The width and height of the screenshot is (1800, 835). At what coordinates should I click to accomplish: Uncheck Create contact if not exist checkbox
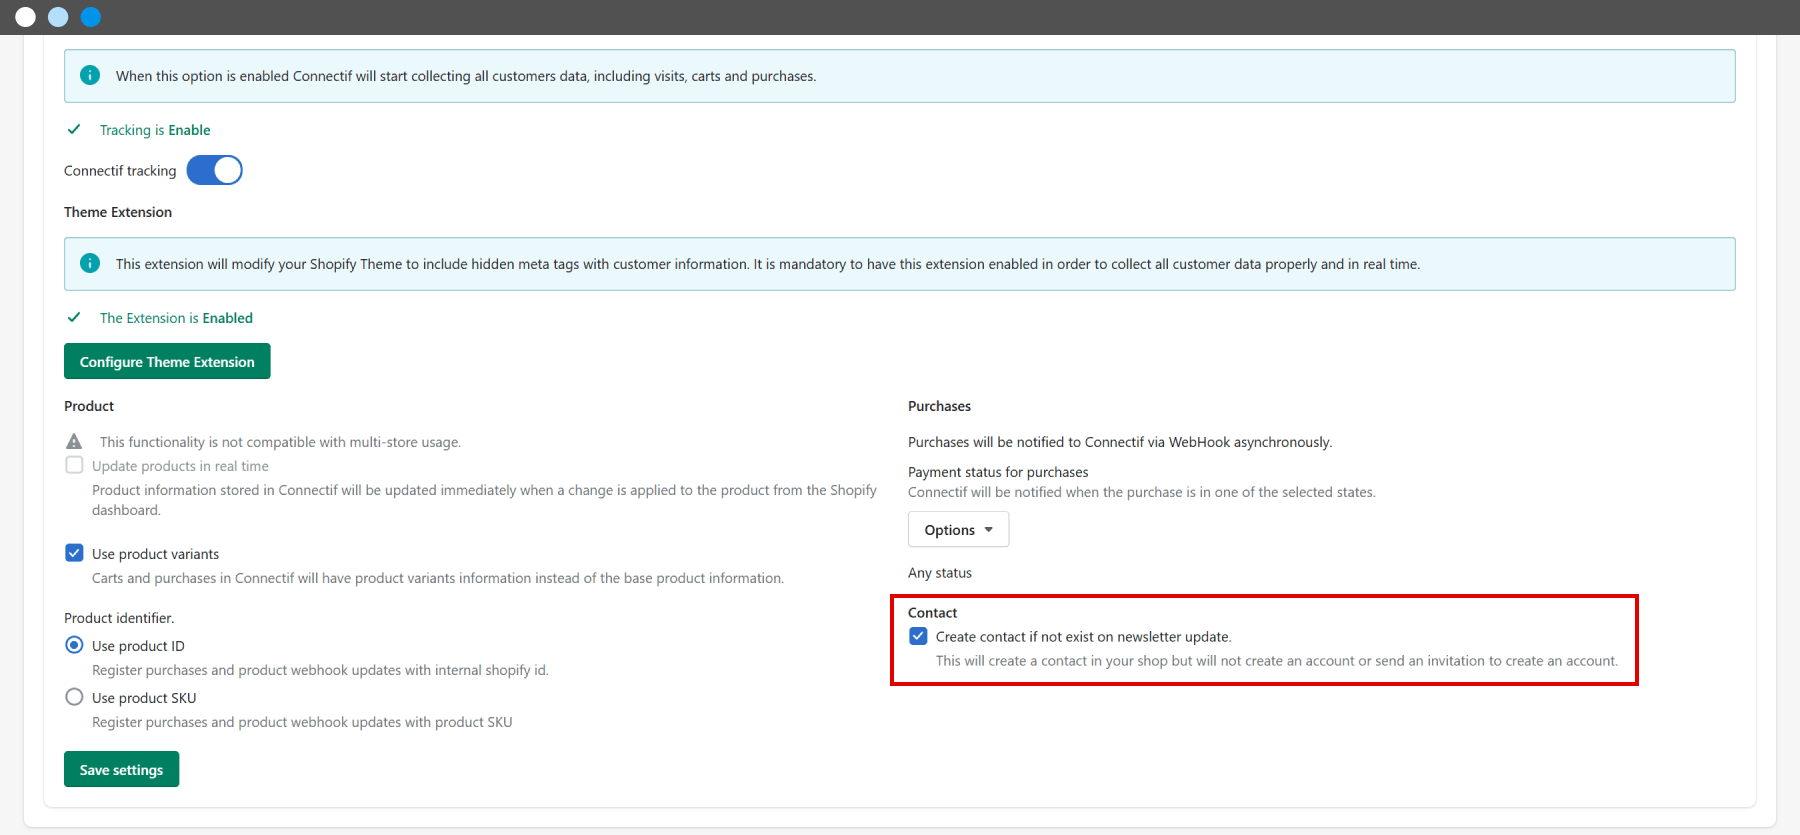click(x=918, y=636)
